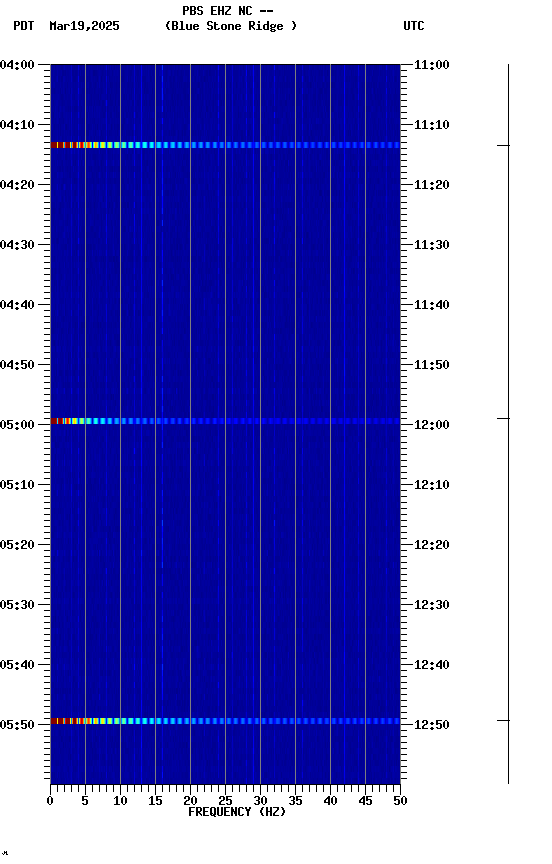Click the red low-frequency burst near 04:13

click(69, 145)
